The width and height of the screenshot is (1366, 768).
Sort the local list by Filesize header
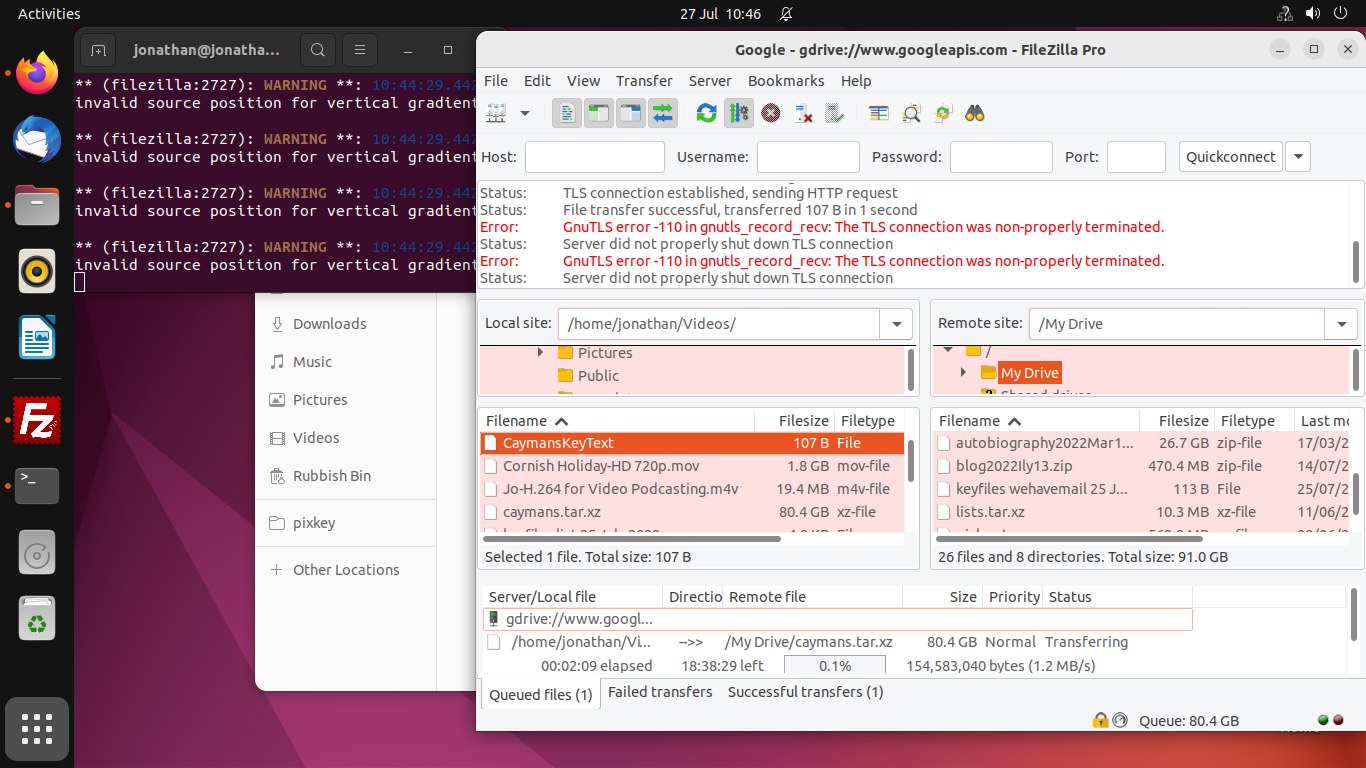793,421
